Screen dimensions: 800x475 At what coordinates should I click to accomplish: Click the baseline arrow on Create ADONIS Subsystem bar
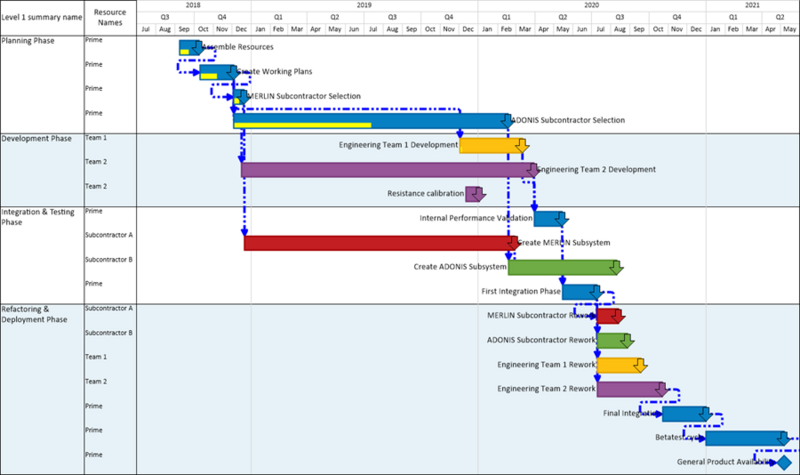pyautogui.click(x=616, y=267)
